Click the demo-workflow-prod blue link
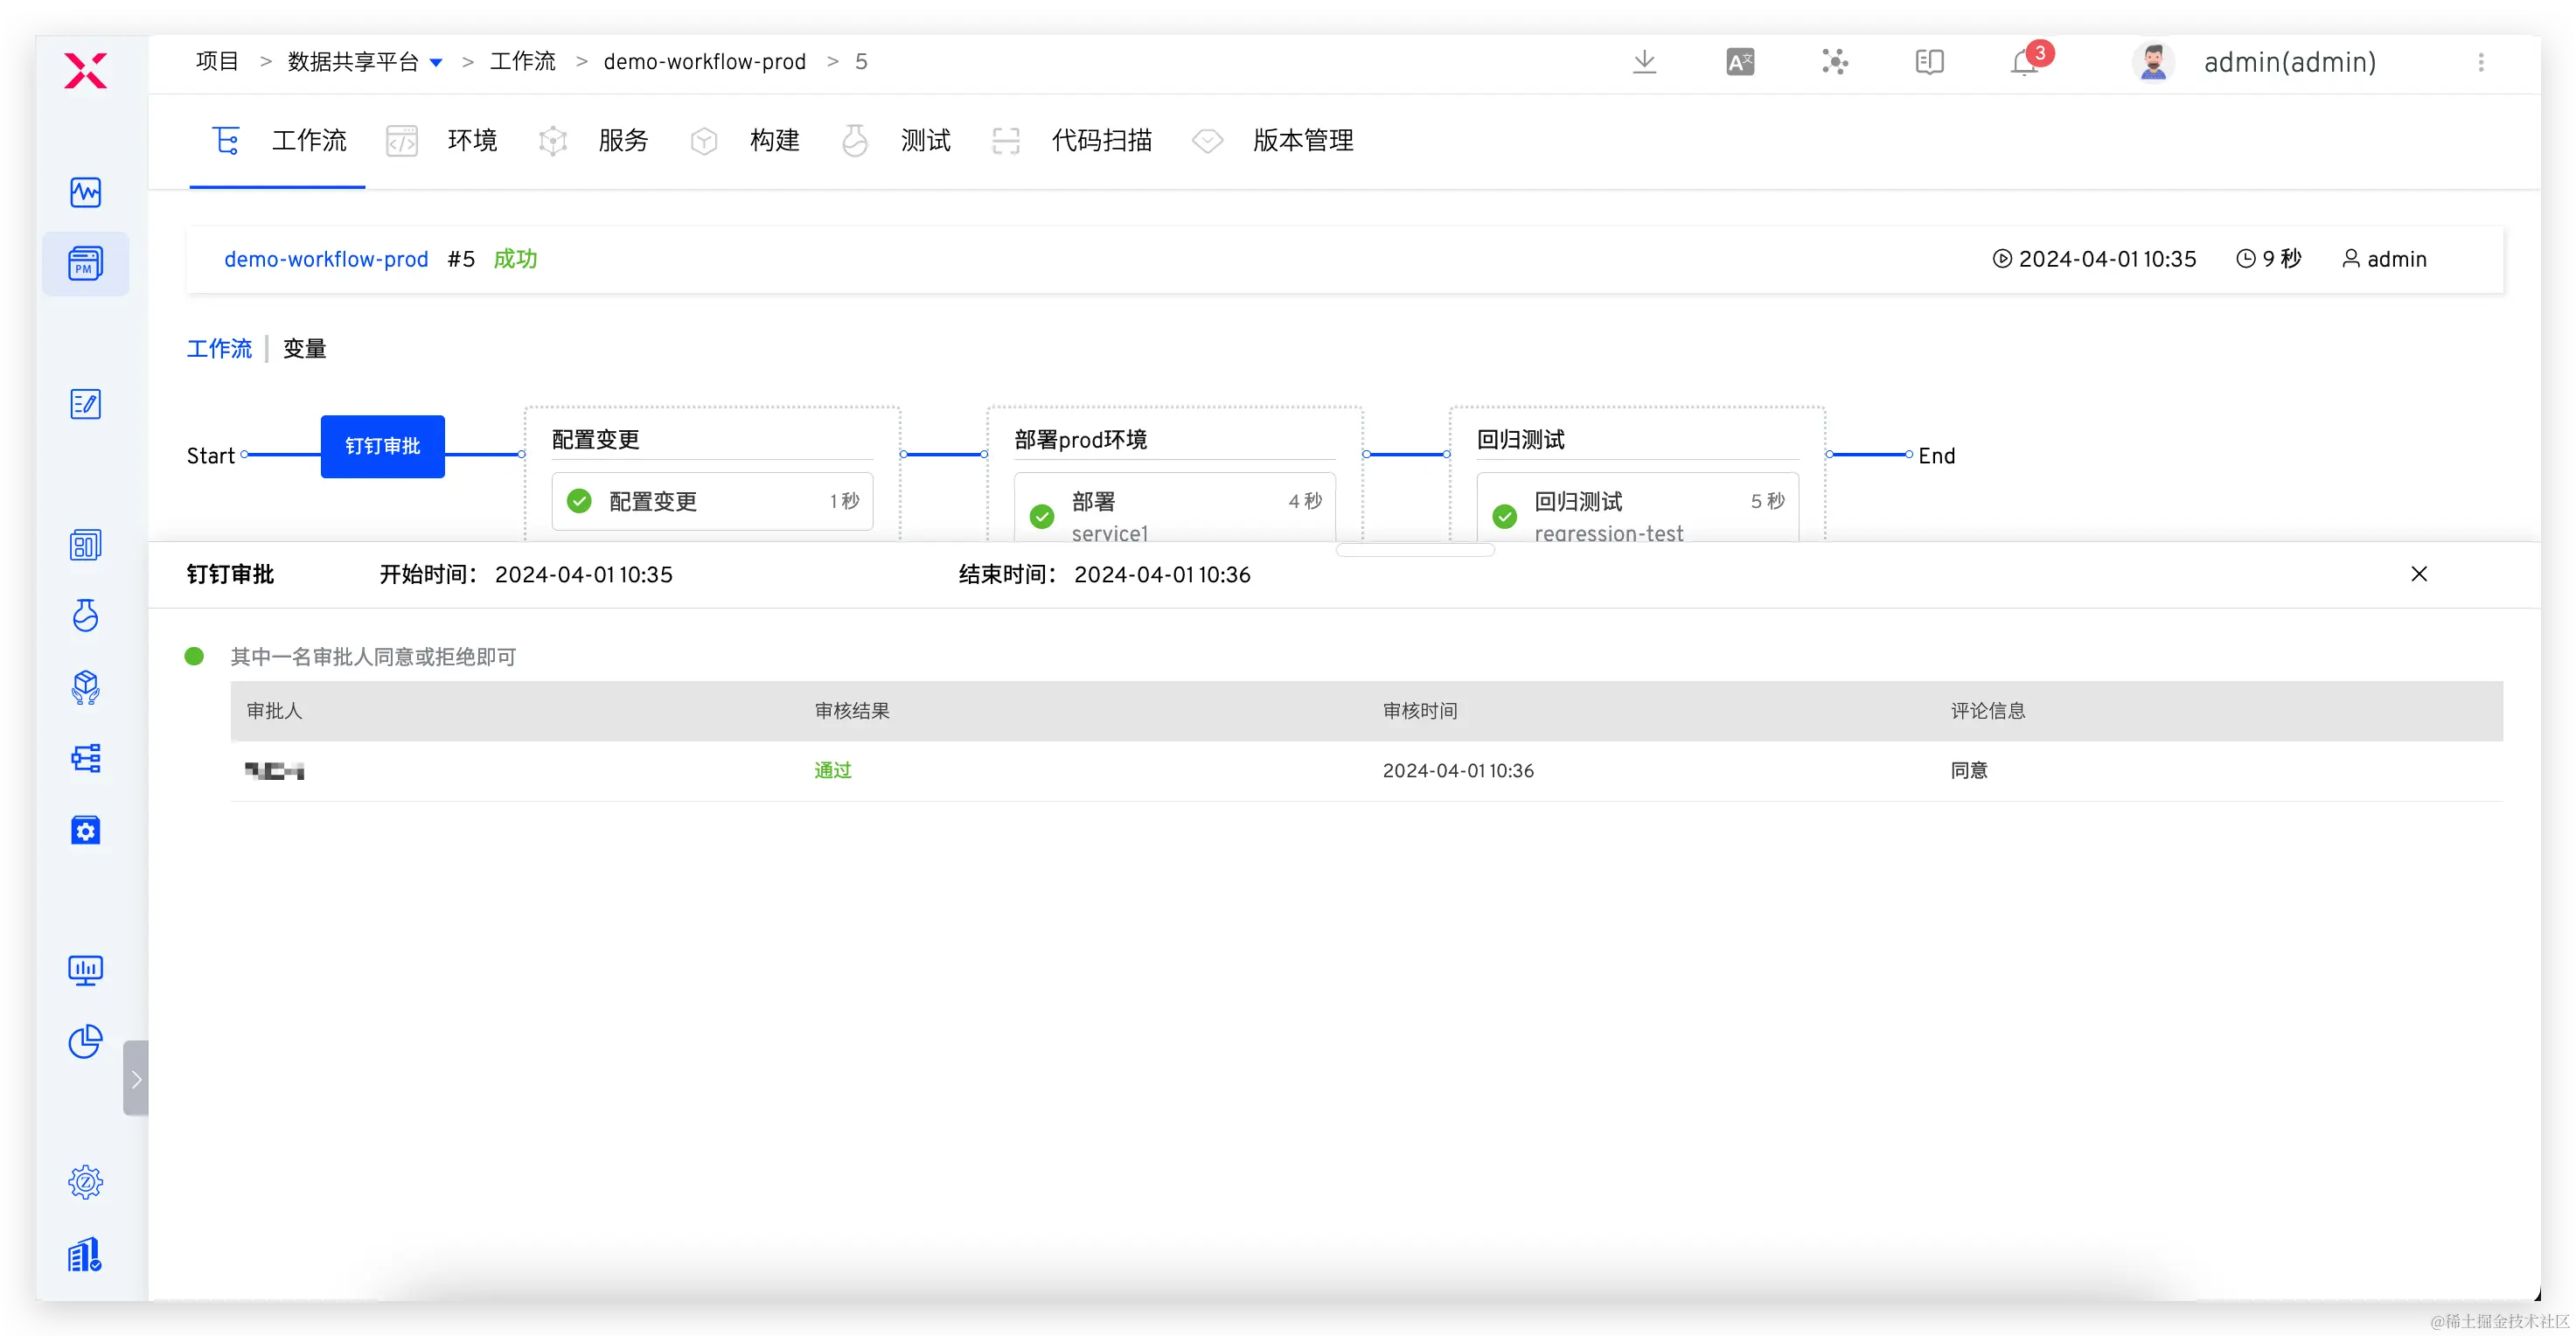 point(326,259)
